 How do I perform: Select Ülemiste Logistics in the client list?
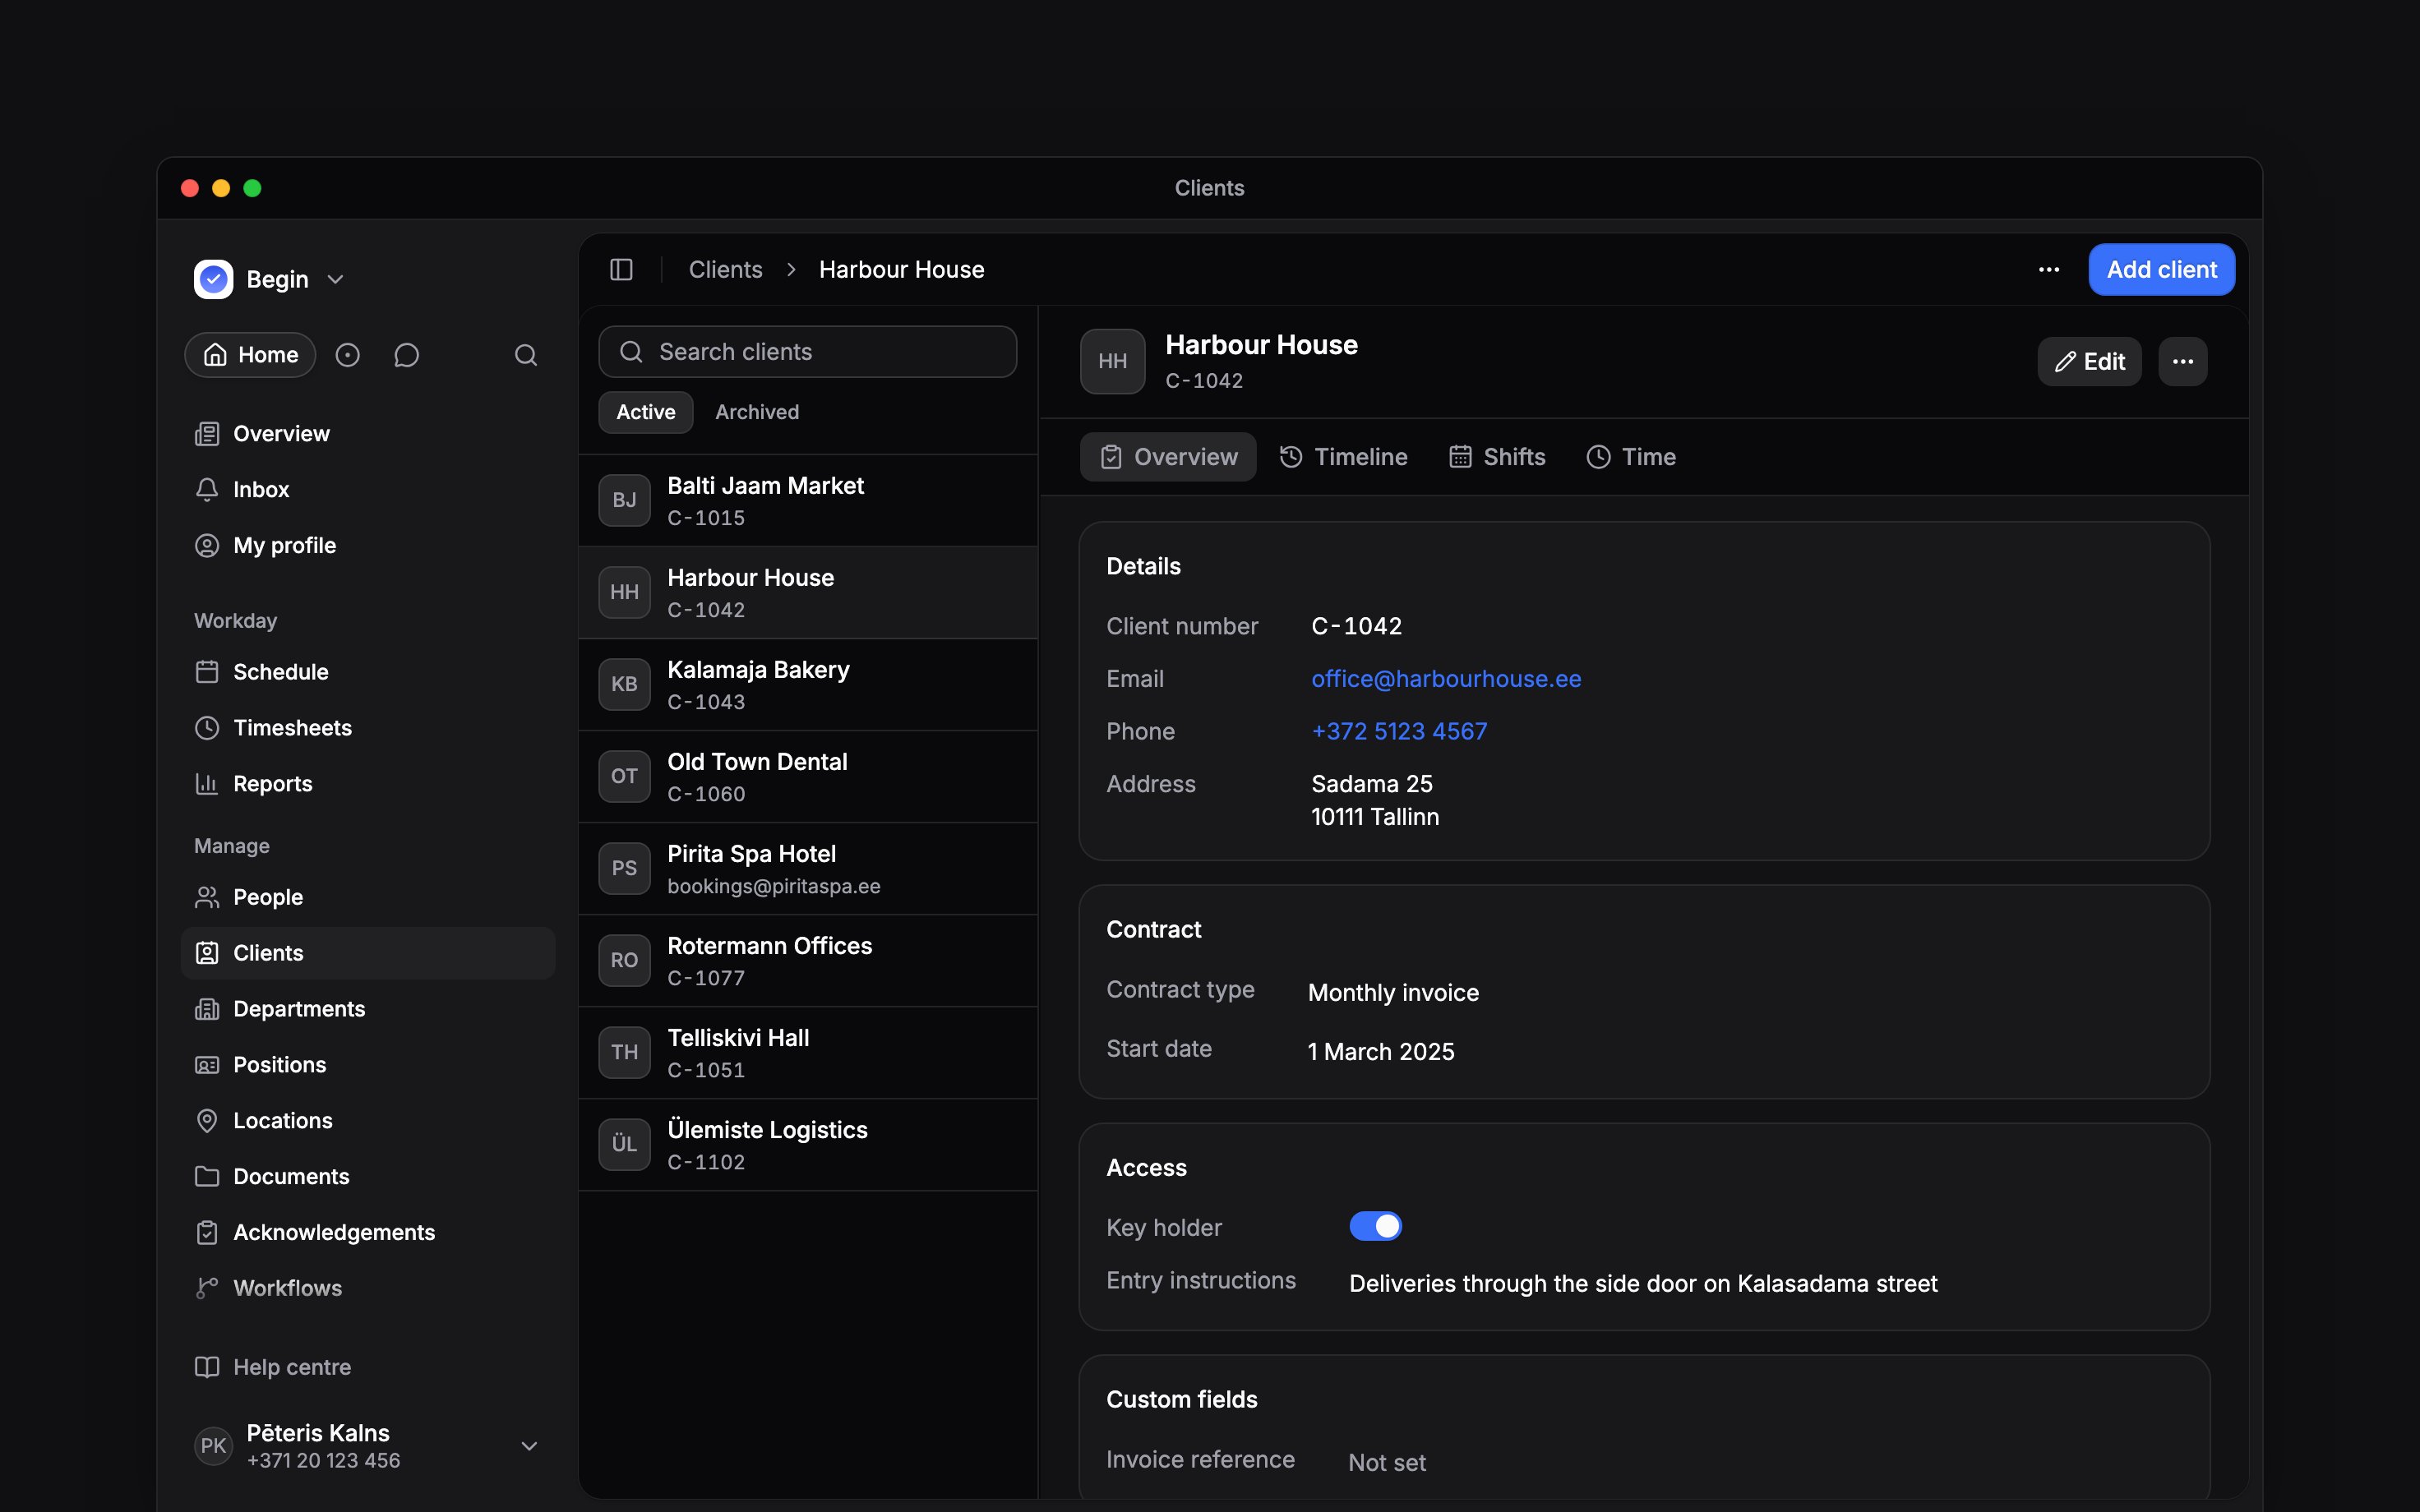click(x=808, y=1145)
